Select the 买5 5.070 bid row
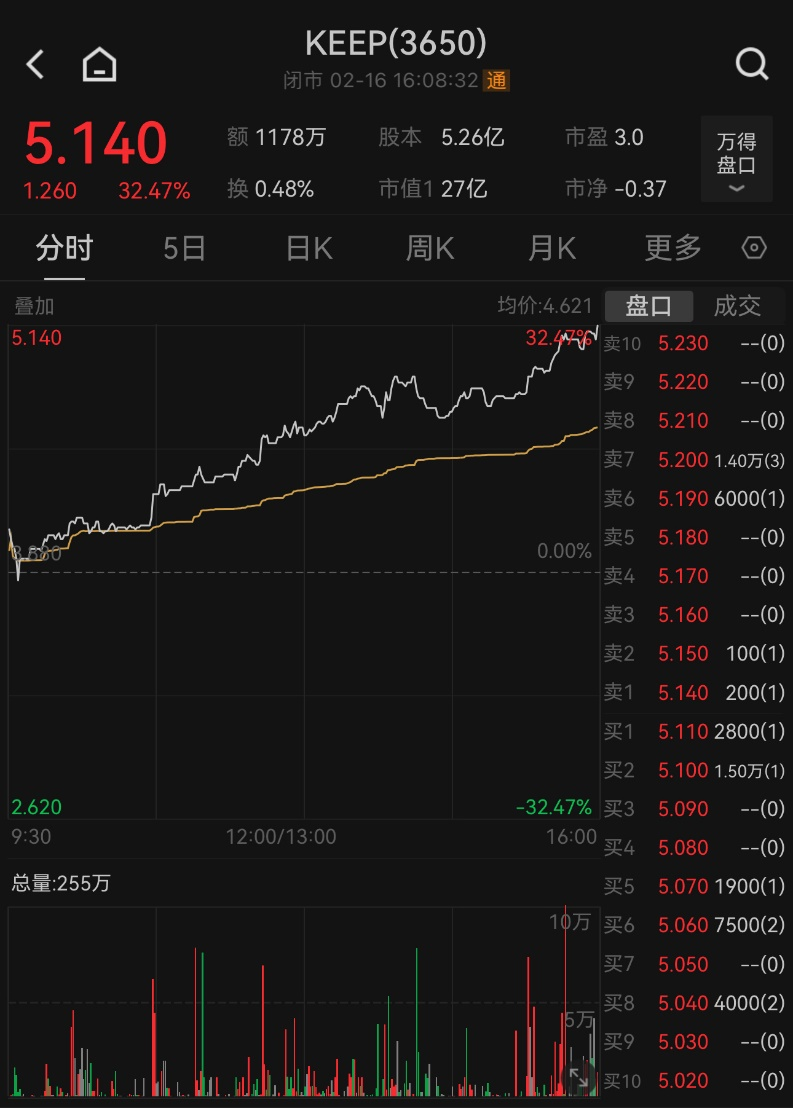 [x=694, y=886]
